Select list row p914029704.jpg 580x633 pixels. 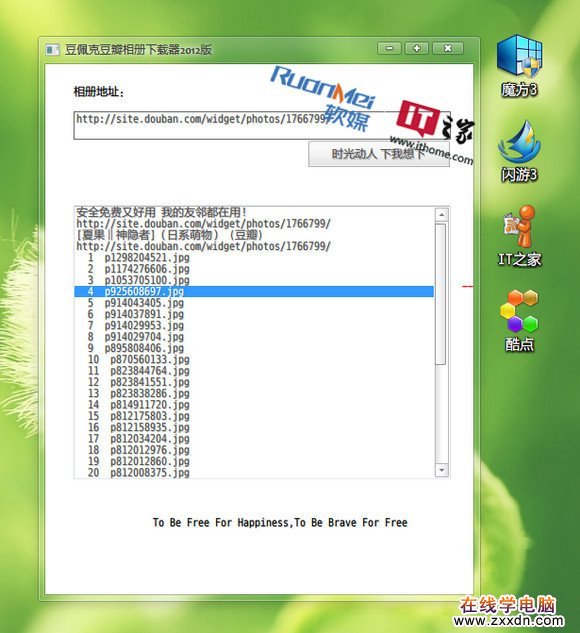254,337
